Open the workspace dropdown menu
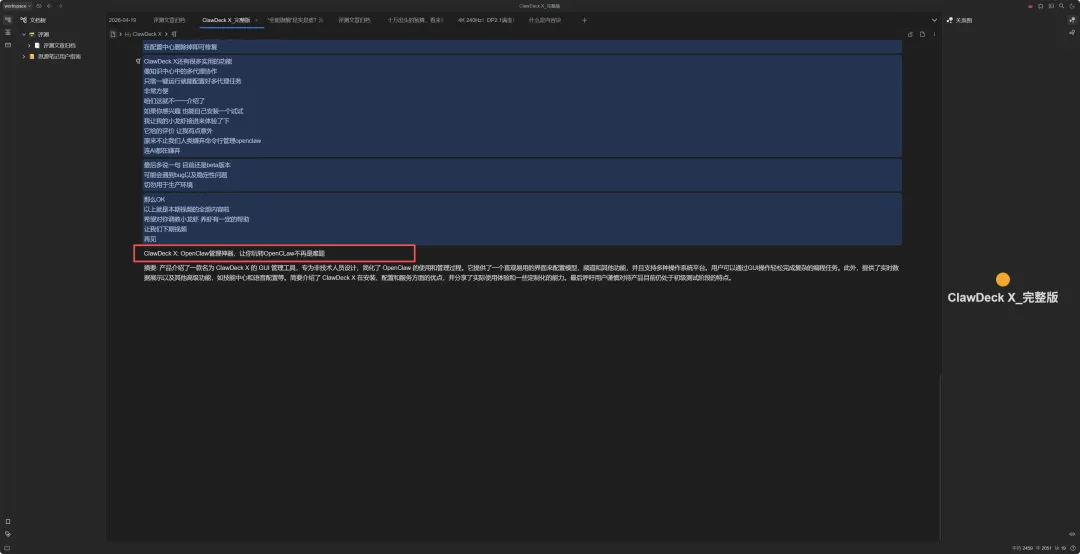 18,6
